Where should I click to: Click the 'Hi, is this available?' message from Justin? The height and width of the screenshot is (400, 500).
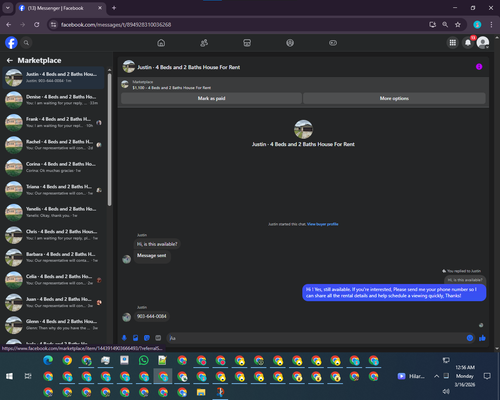[157, 244]
